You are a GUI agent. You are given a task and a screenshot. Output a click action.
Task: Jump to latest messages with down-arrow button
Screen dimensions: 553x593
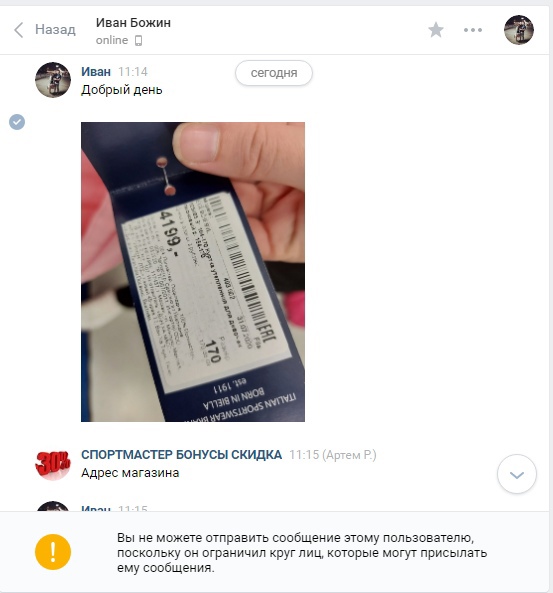pyautogui.click(x=517, y=474)
